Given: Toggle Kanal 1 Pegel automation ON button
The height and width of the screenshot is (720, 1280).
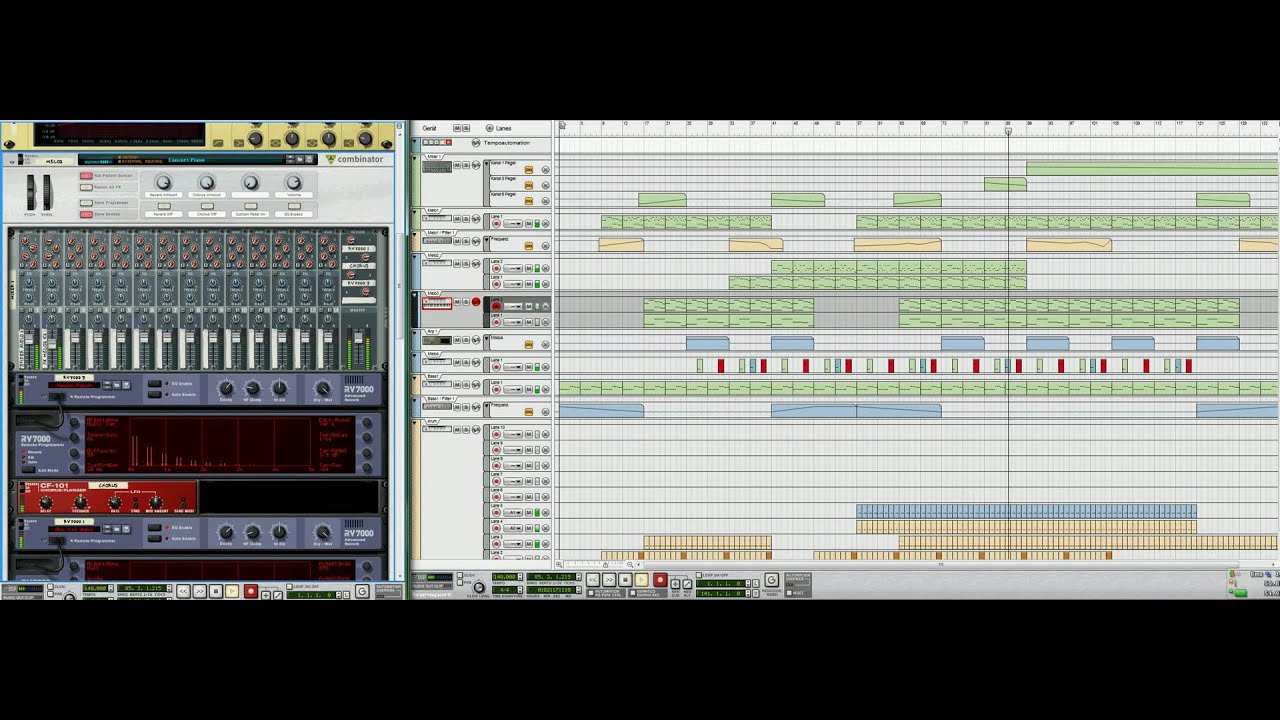Looking at the screenshot, I should 529,170.
